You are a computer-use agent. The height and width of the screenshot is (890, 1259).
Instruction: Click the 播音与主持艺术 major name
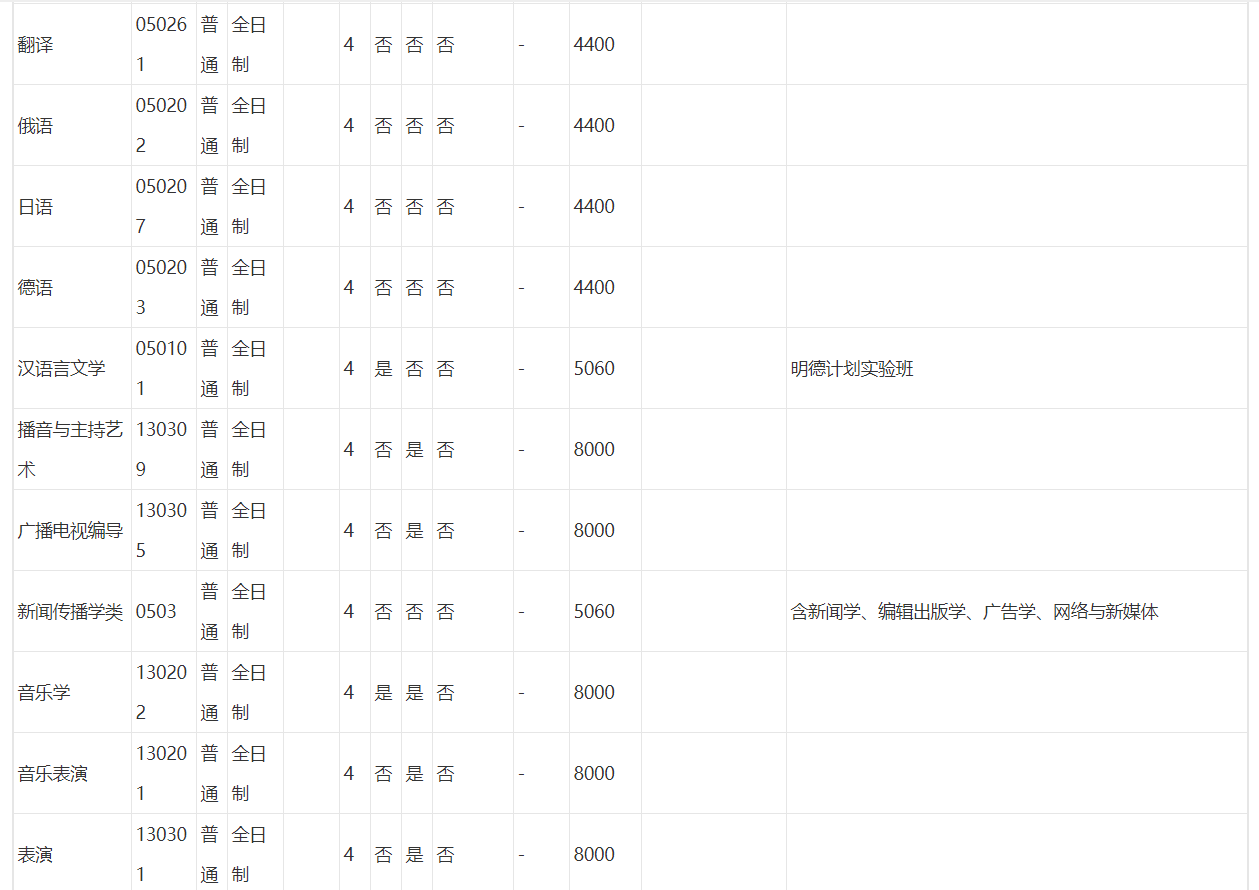[x=70, y=449]
